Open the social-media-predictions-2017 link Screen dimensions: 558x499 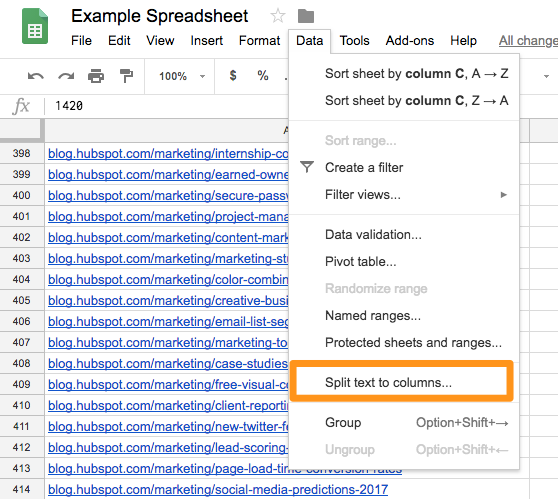218,489
